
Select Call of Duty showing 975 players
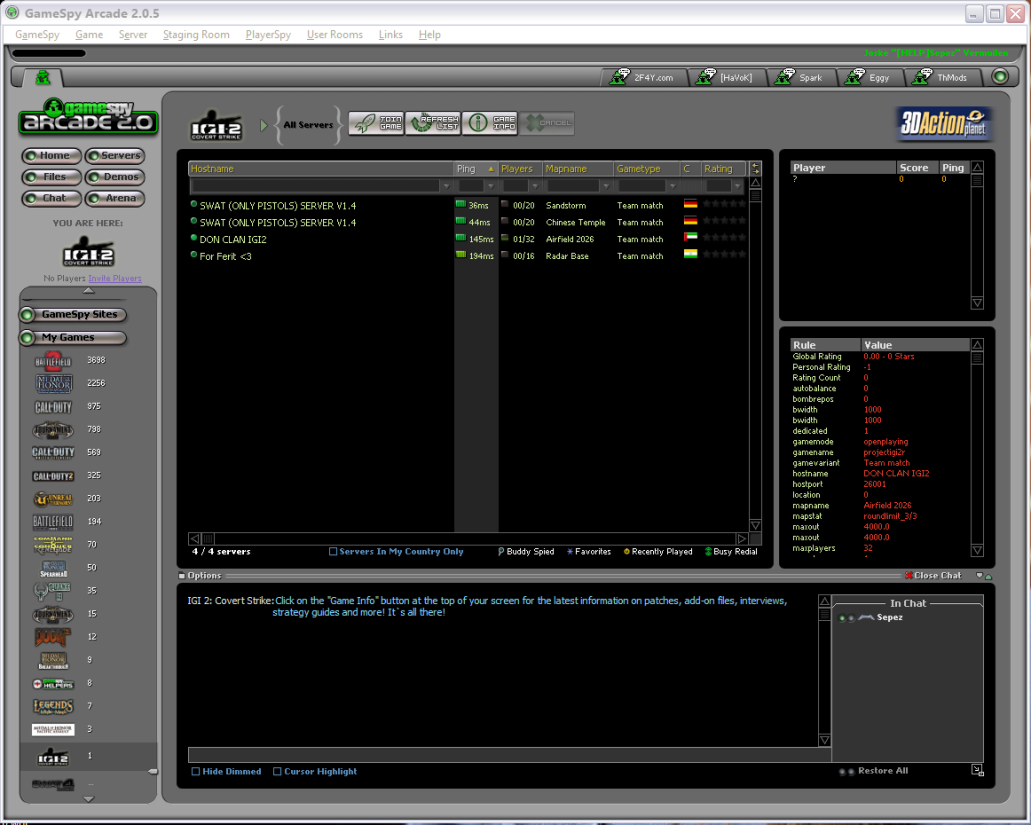[53, 407]
